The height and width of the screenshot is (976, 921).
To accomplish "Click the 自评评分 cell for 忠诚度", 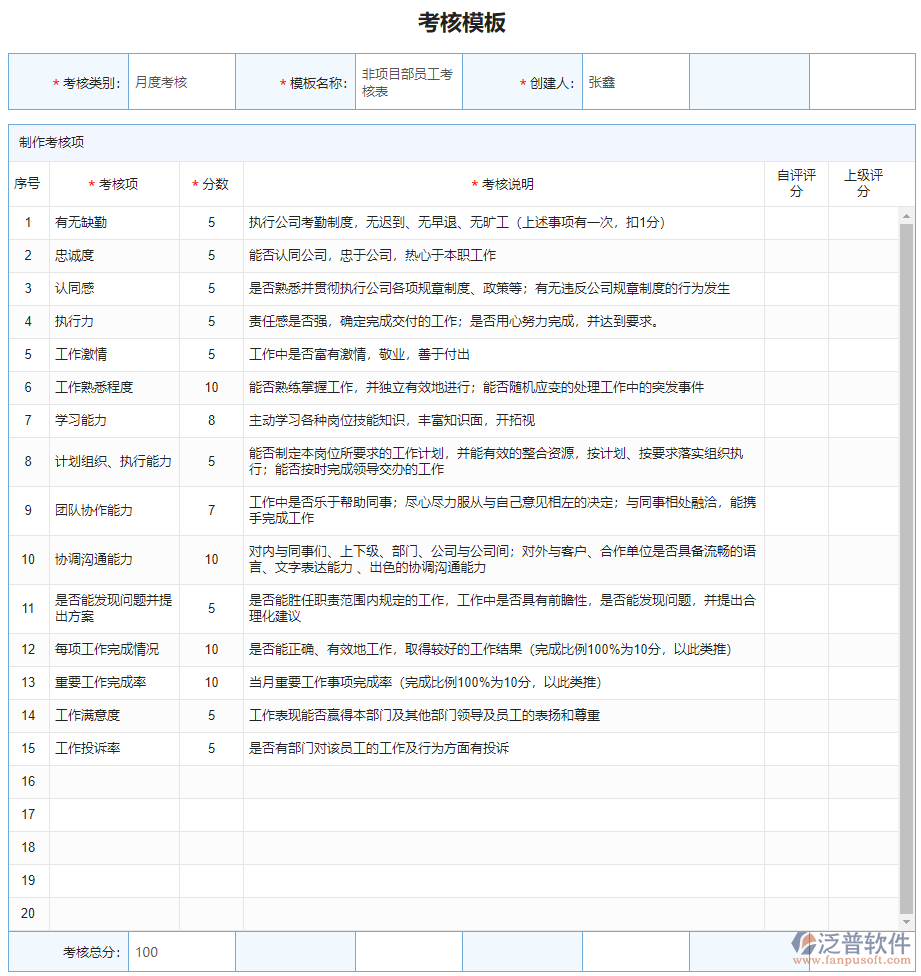I will click(795, 255).
